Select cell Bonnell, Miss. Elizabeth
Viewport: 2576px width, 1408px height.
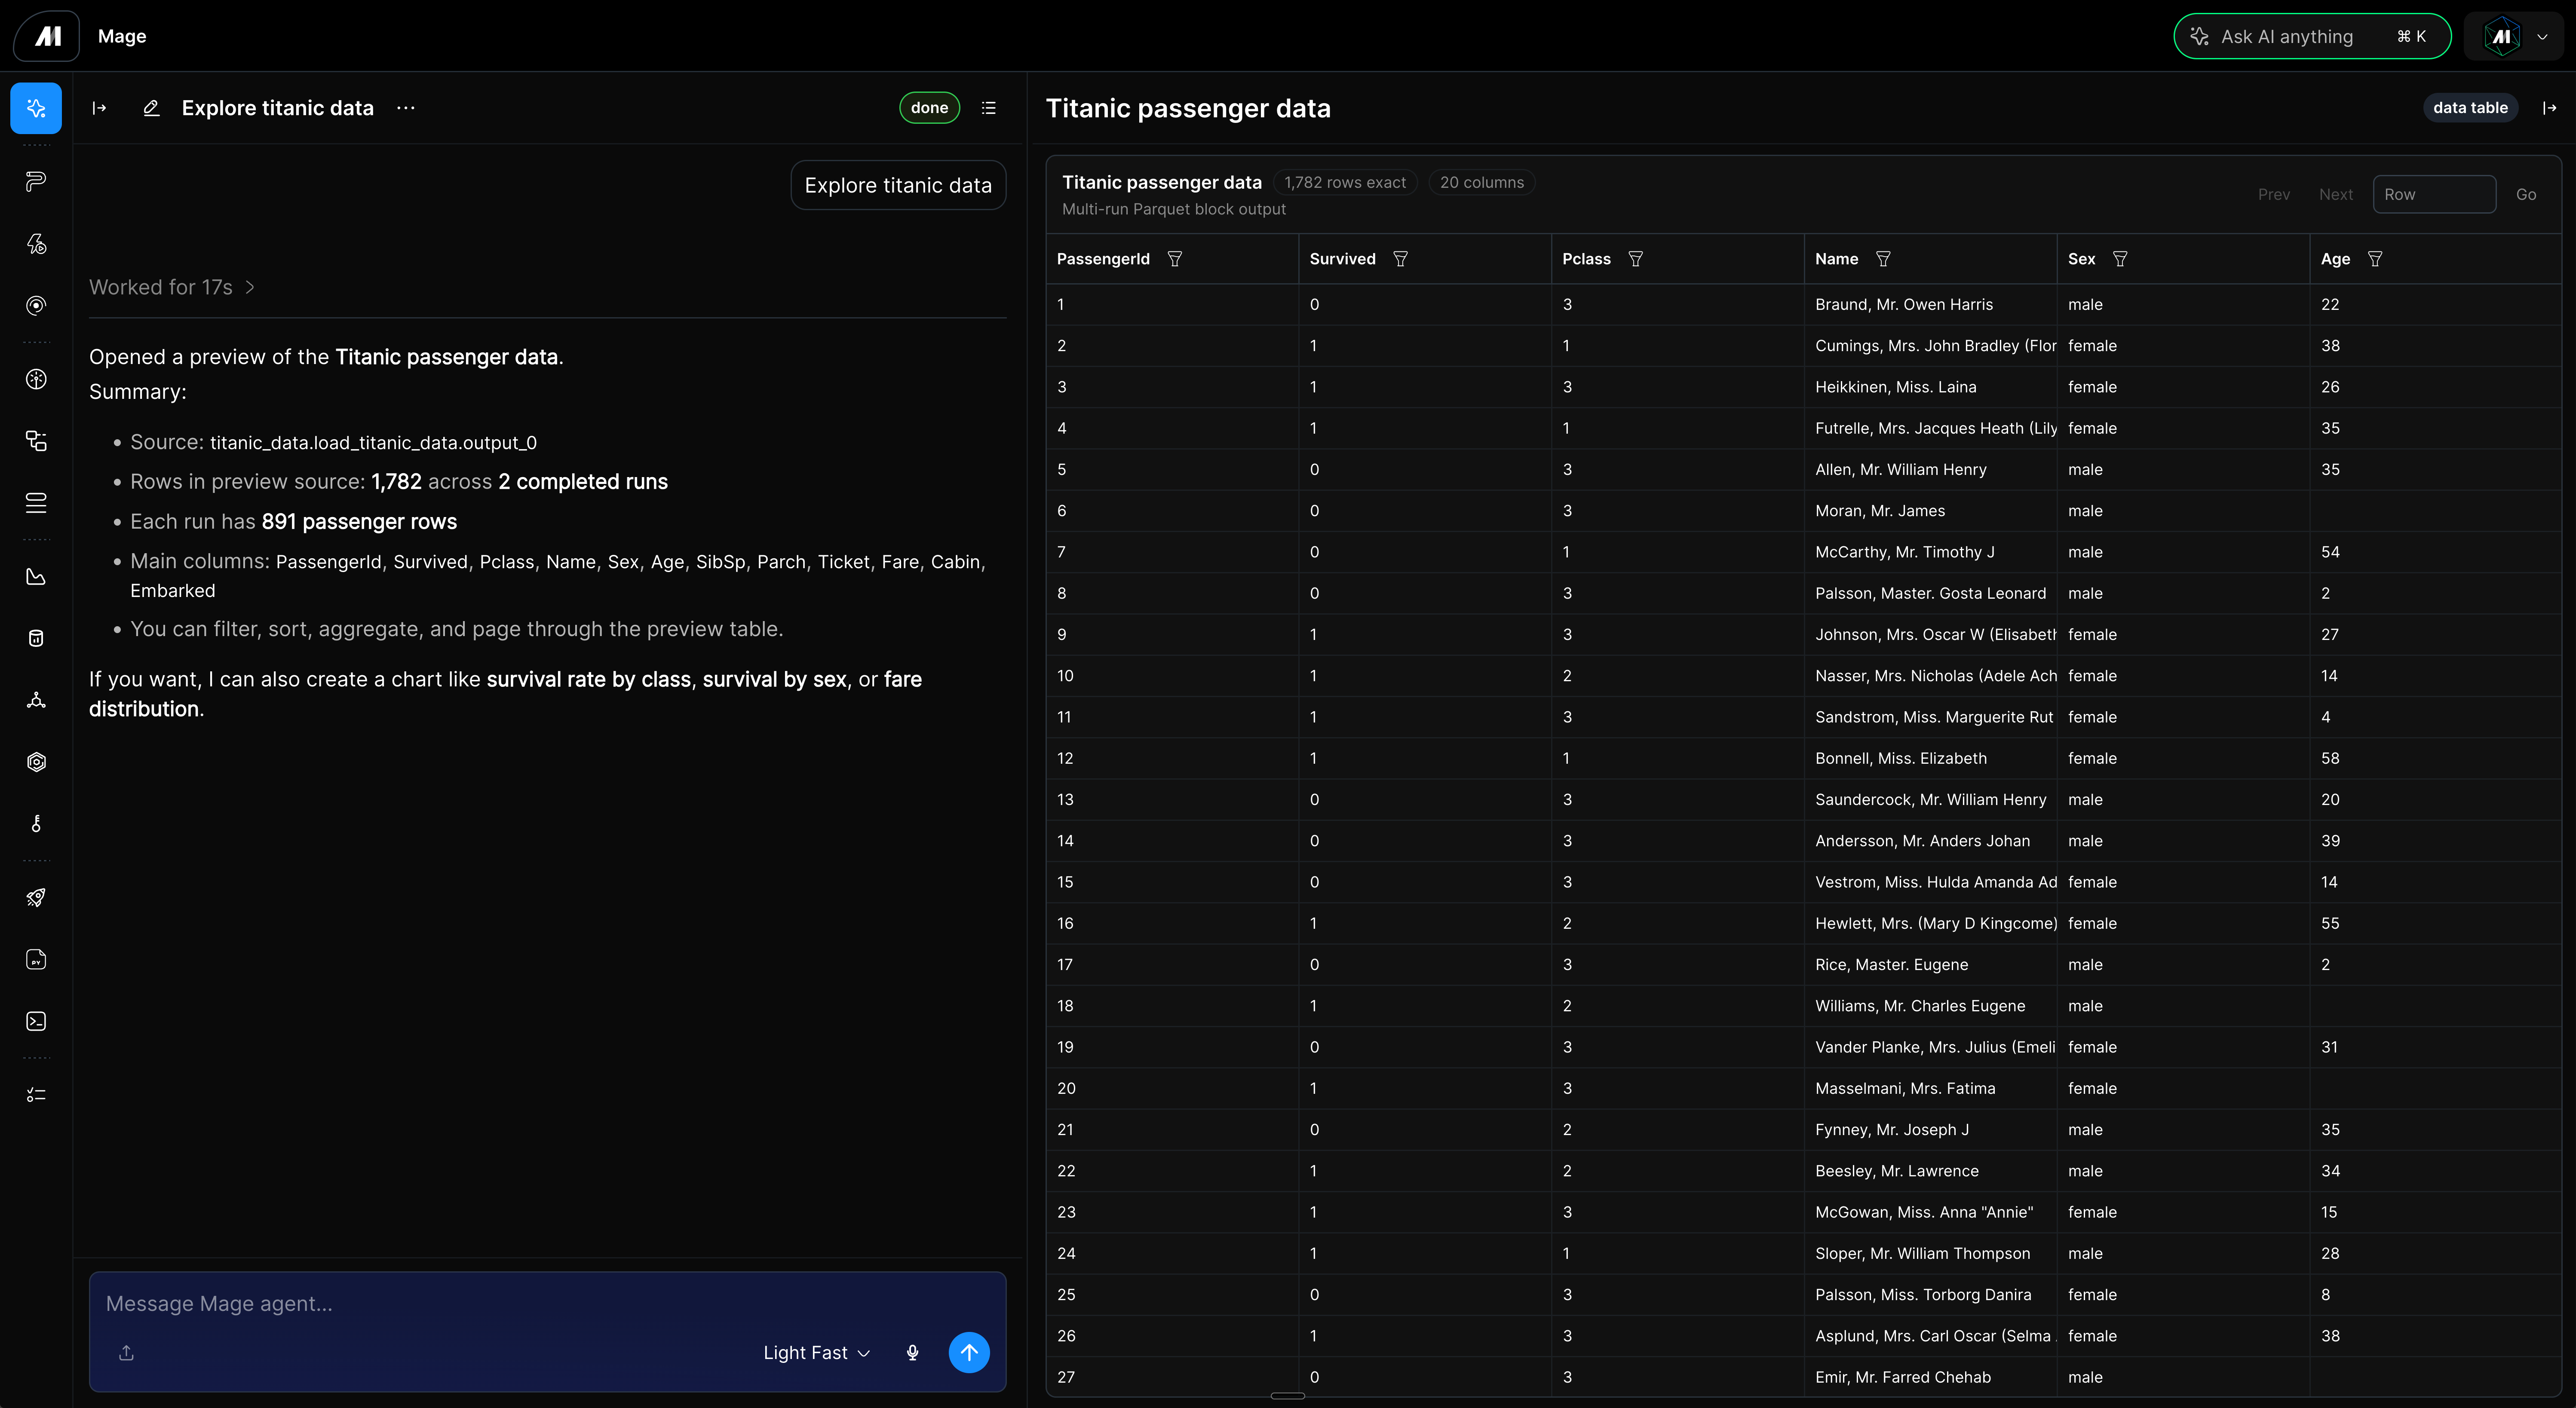1930,758
